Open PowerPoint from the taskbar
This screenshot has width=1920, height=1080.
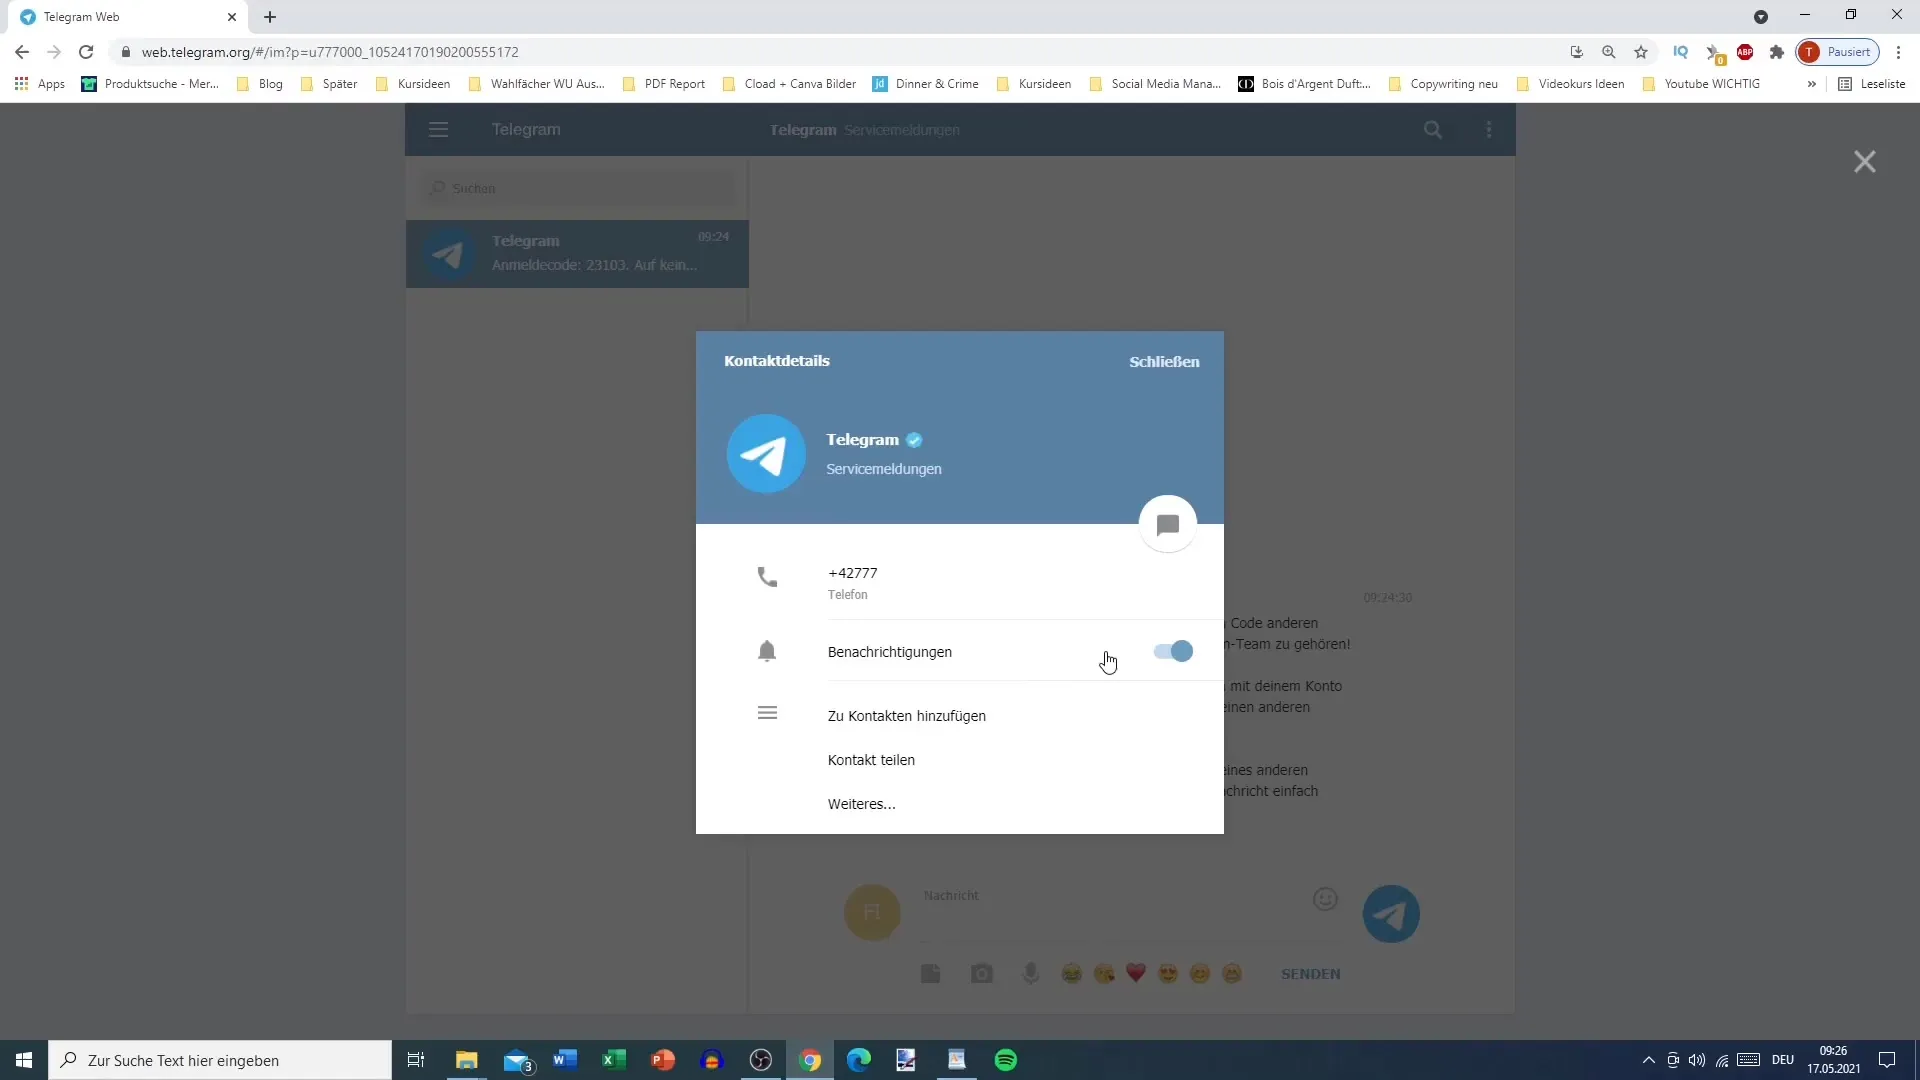663,1060
